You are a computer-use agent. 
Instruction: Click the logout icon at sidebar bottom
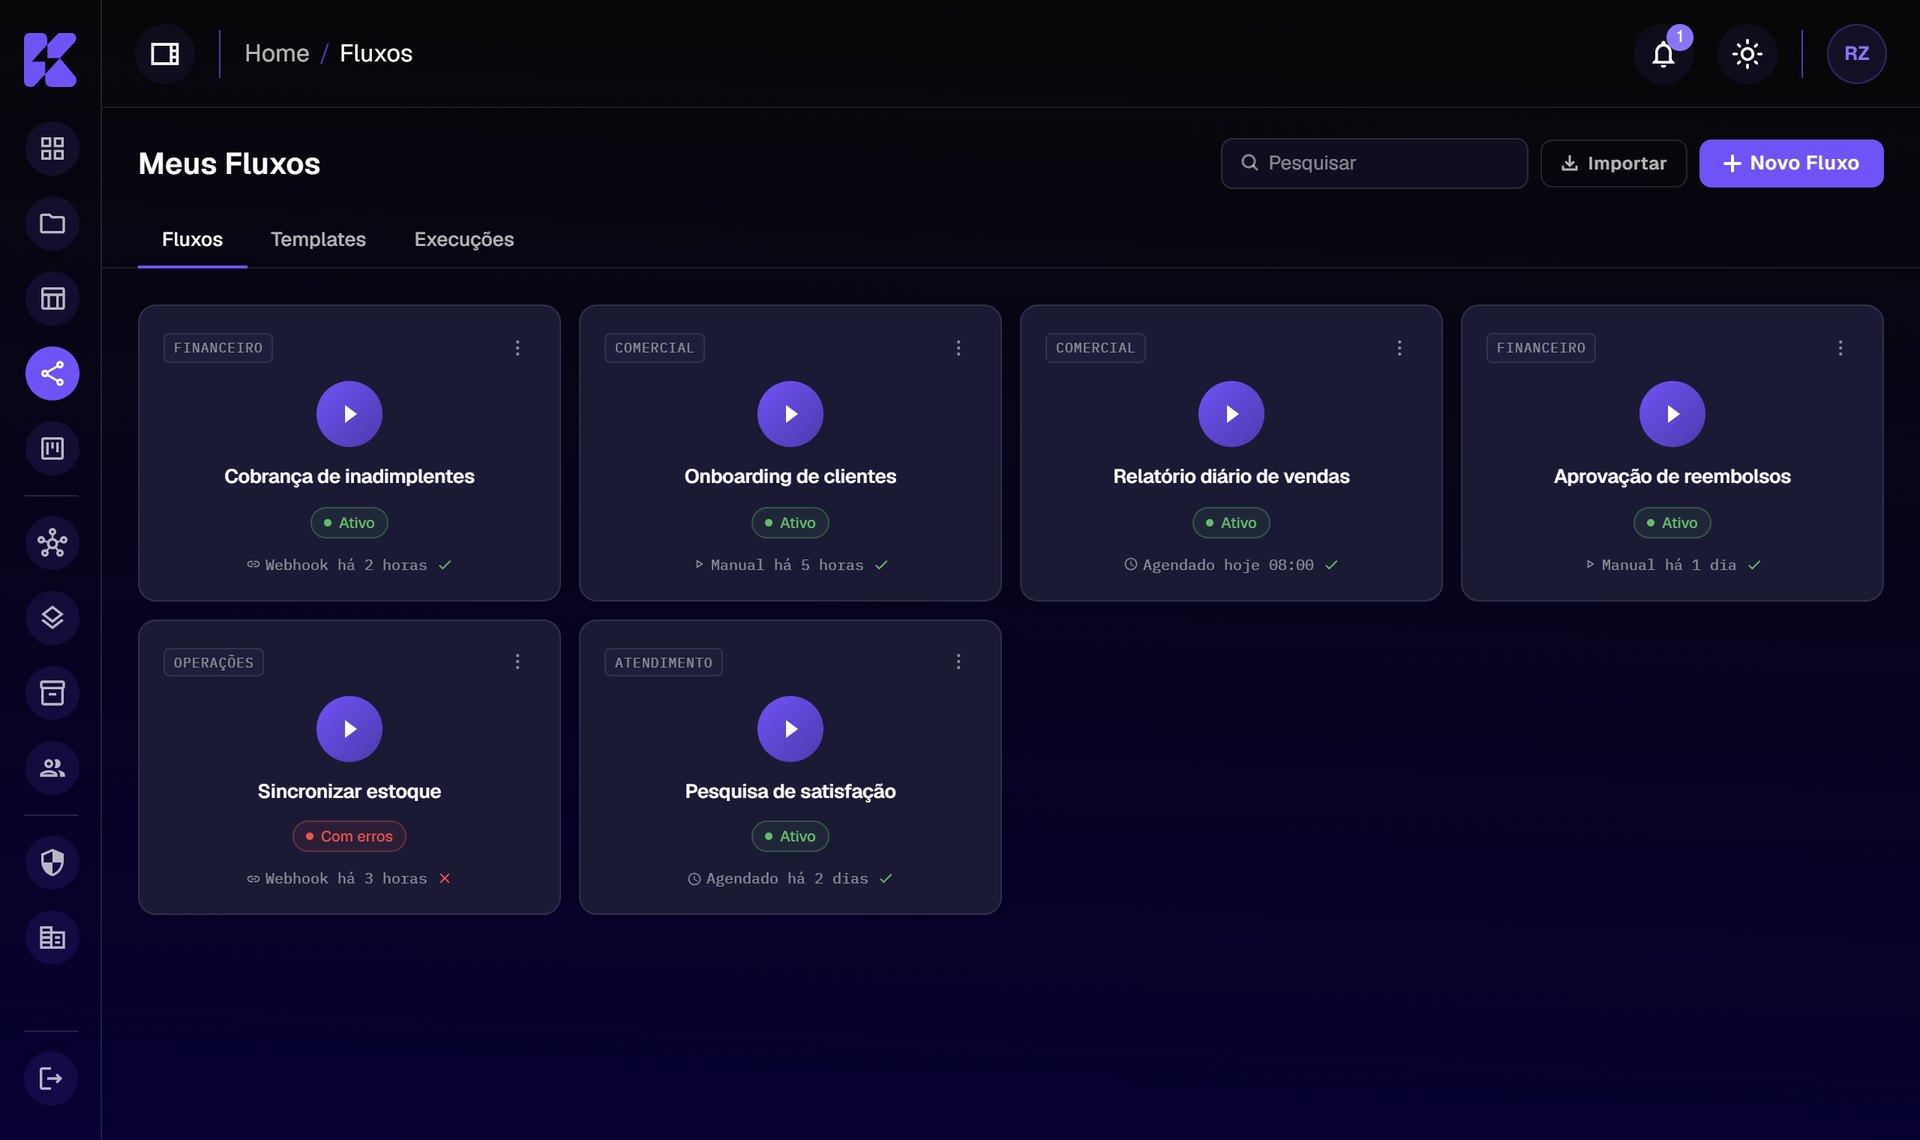coord(51,1078)
